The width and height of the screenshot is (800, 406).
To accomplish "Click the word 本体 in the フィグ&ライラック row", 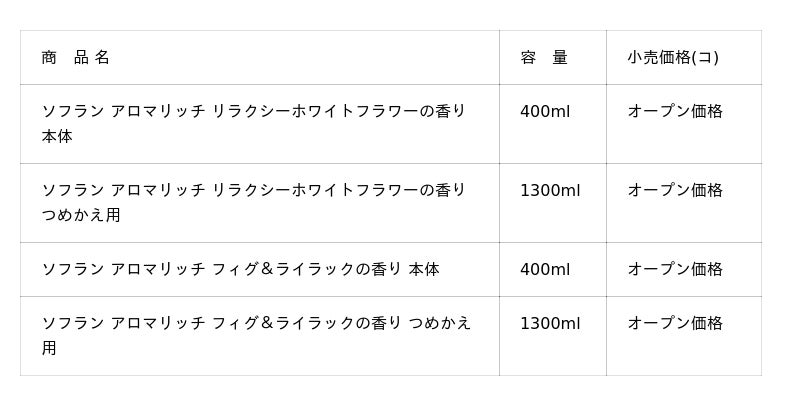I will (424, 269).
